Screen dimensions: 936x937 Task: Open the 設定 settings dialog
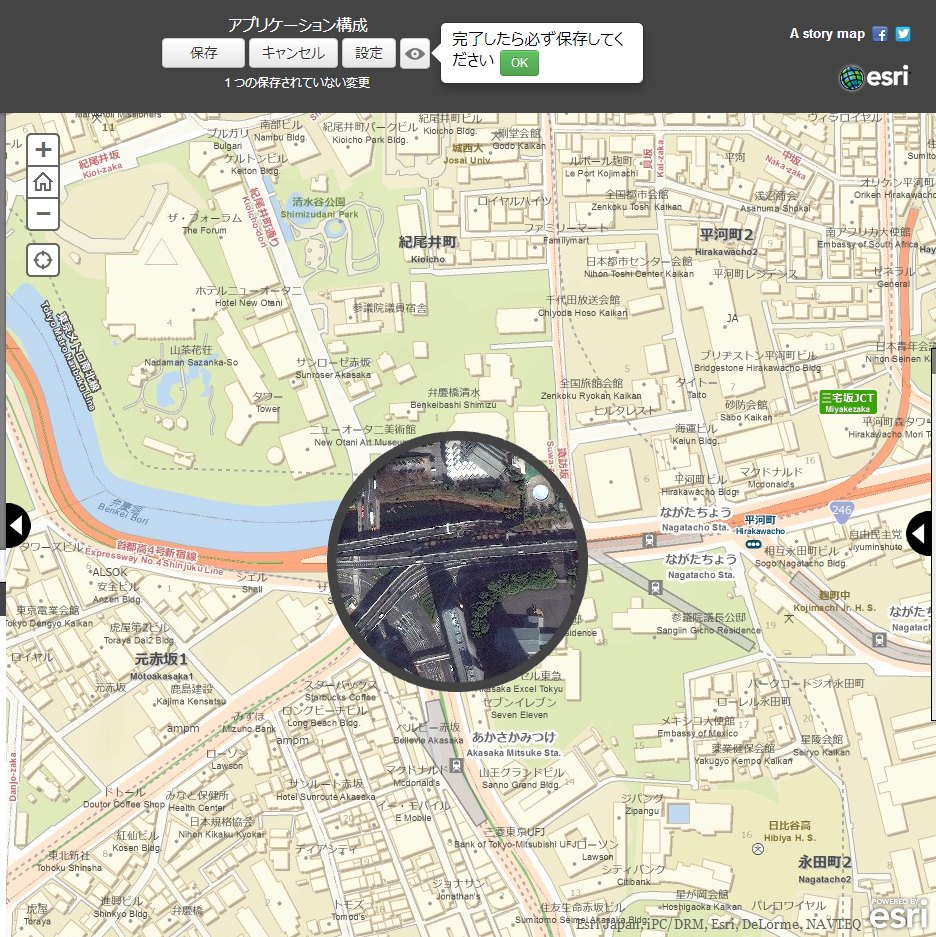369,54
